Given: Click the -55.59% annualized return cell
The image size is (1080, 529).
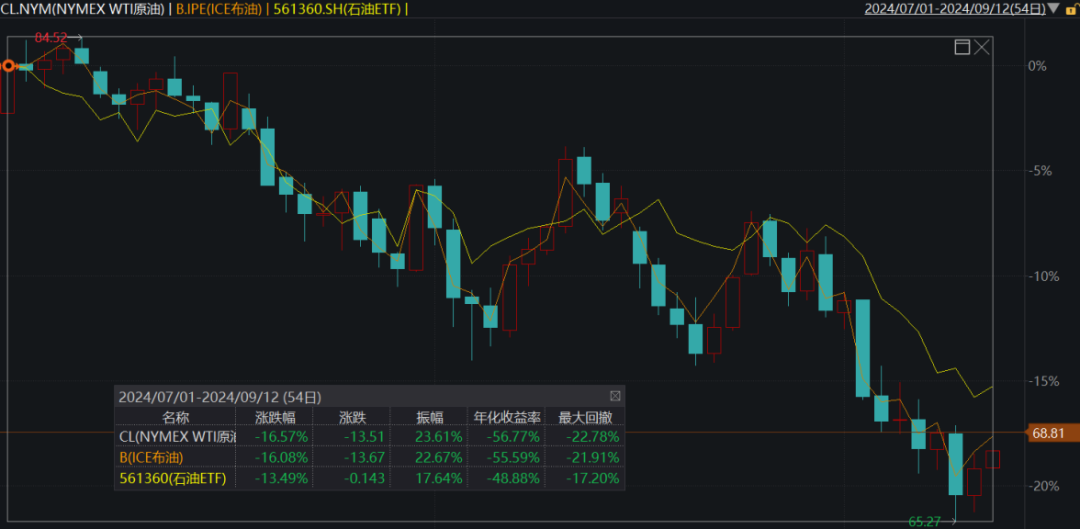Looking at the screenshot, I should pos(515,457).
